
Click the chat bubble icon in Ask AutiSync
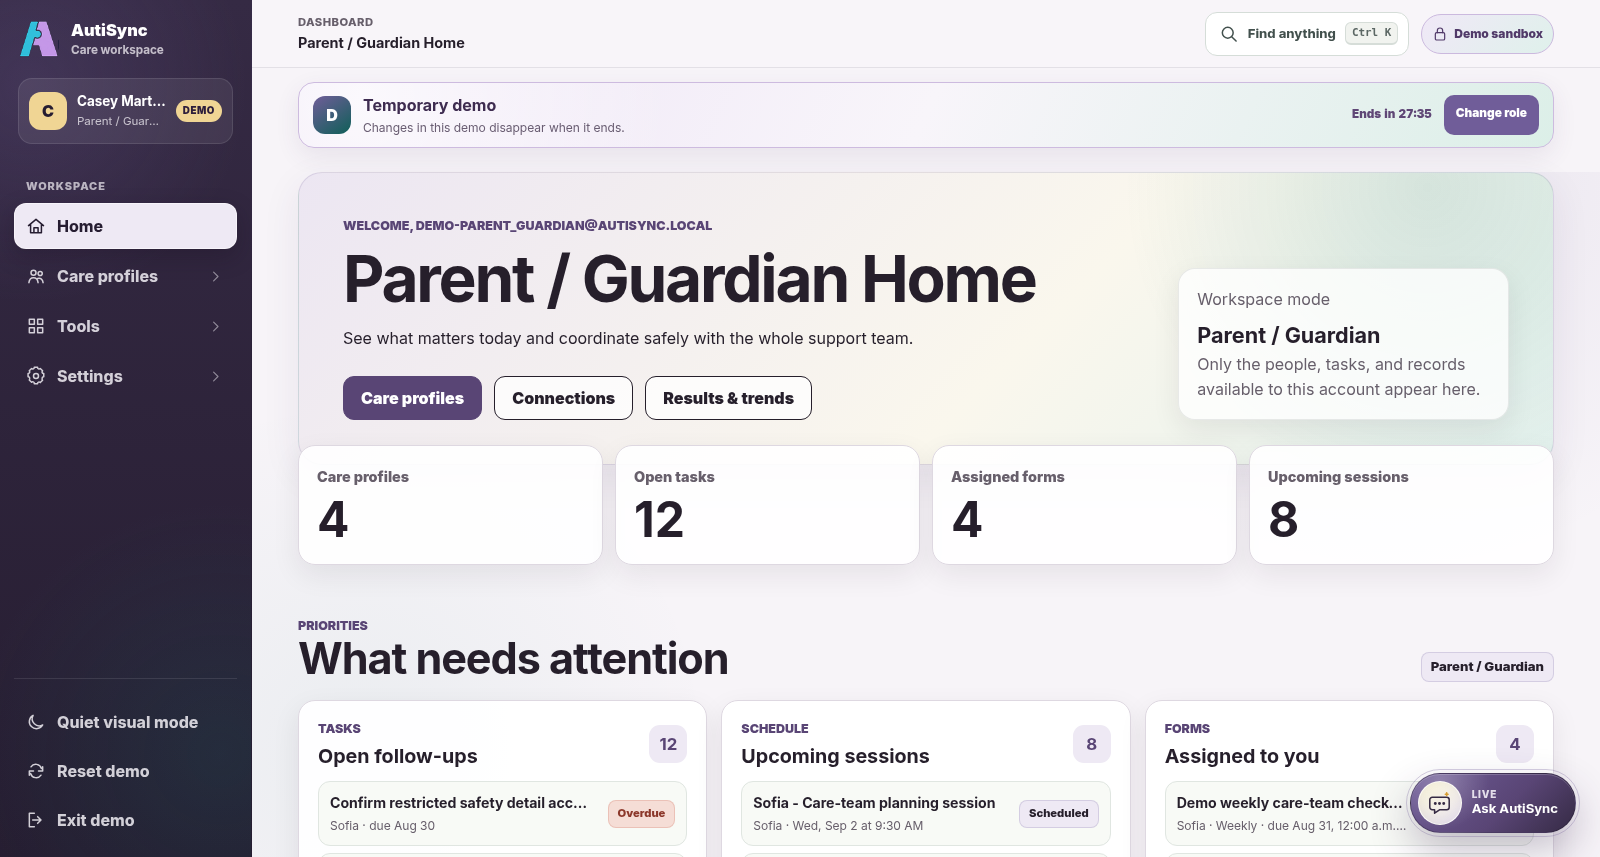click(x=1440, y=804)
